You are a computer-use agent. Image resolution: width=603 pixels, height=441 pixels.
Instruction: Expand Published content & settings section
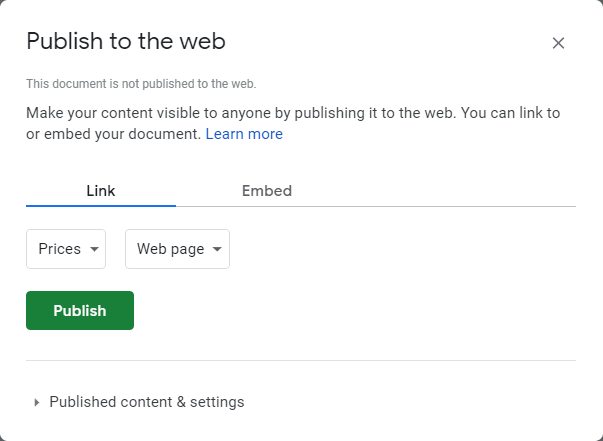[x=146, y=402]
